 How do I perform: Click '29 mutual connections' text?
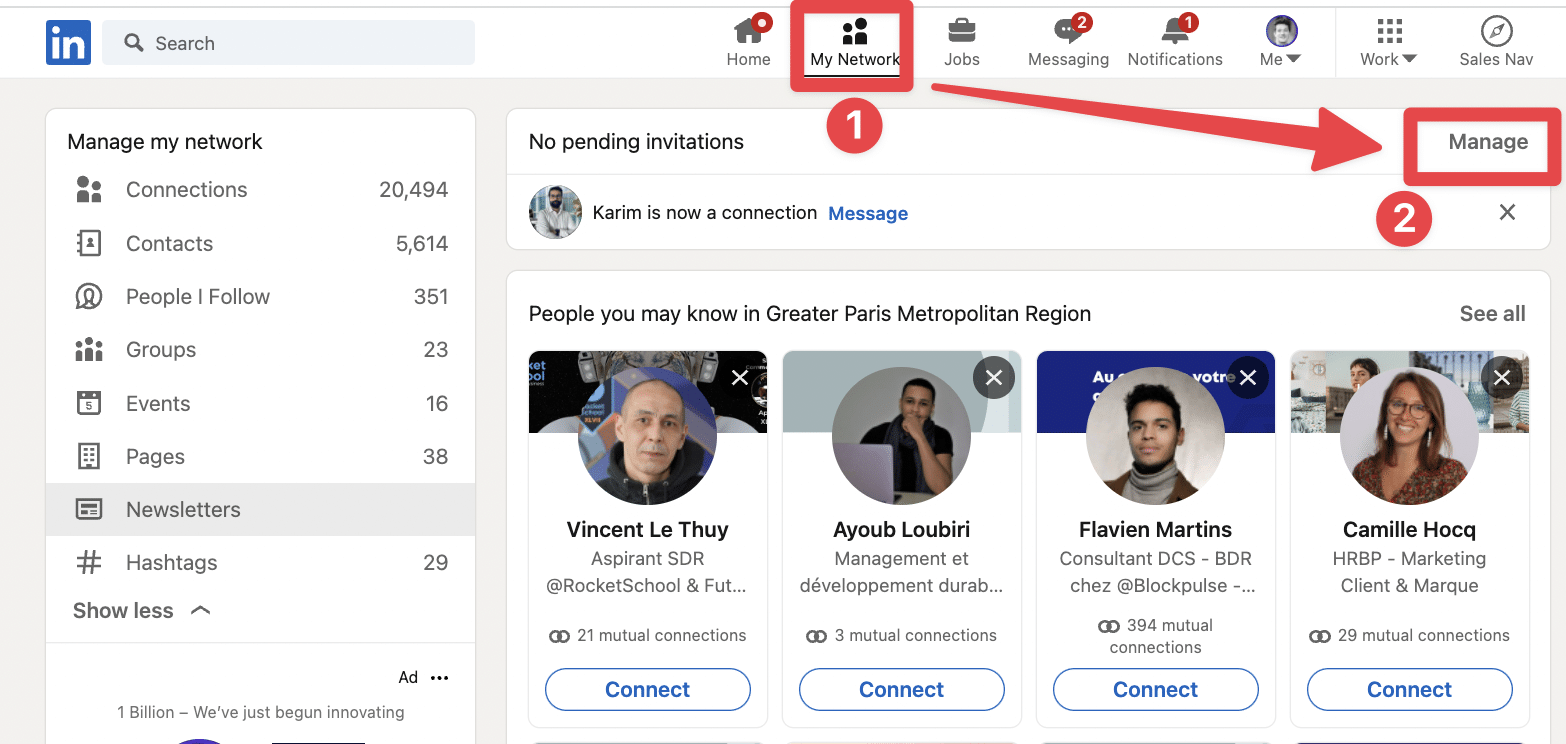1423,635
